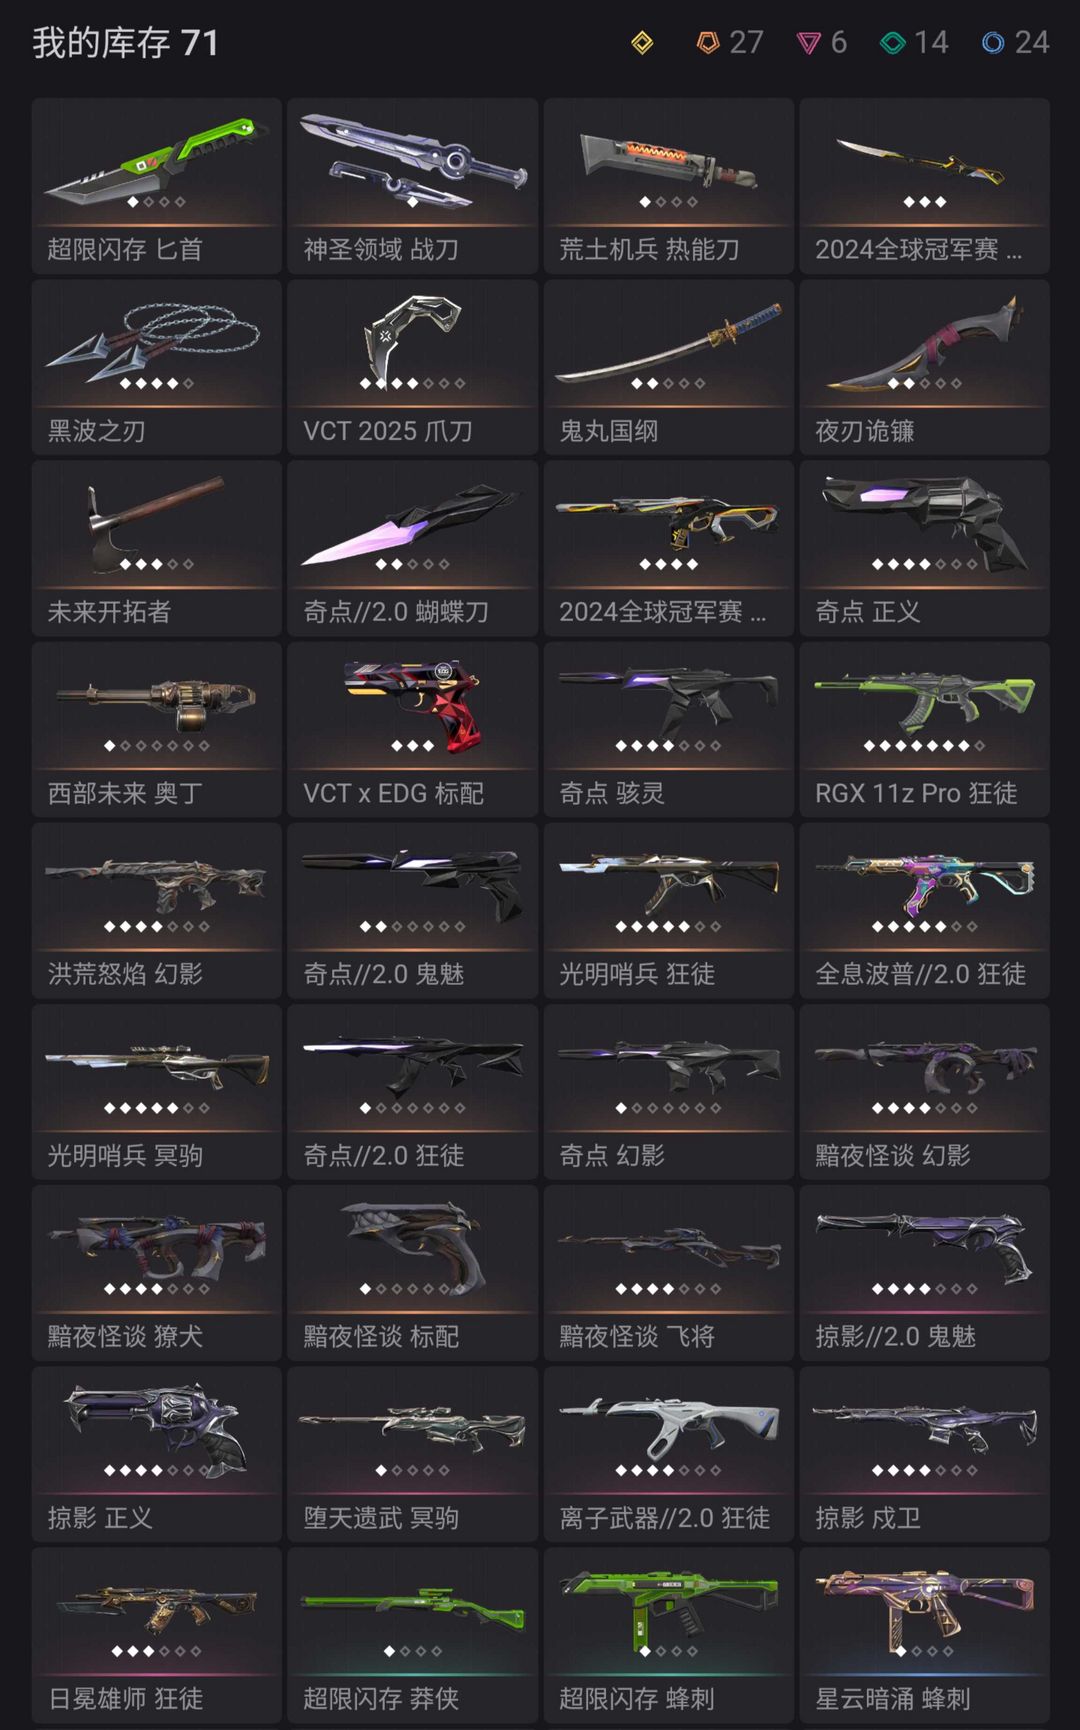Filter by the pink triangle tier showing 6
Viewport: 1080px width, 1730px height.
click(821, 42)
